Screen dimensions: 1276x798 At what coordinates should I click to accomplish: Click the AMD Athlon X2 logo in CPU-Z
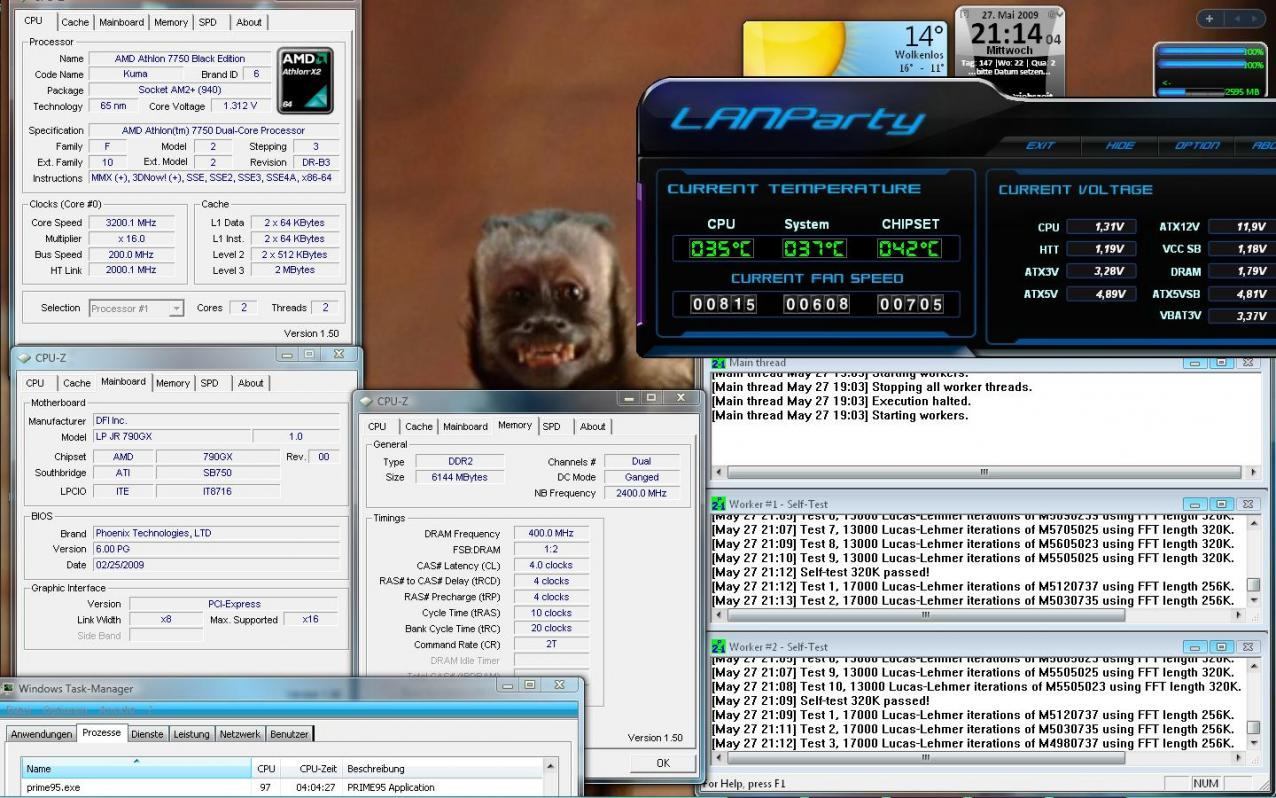pos(305,80)
